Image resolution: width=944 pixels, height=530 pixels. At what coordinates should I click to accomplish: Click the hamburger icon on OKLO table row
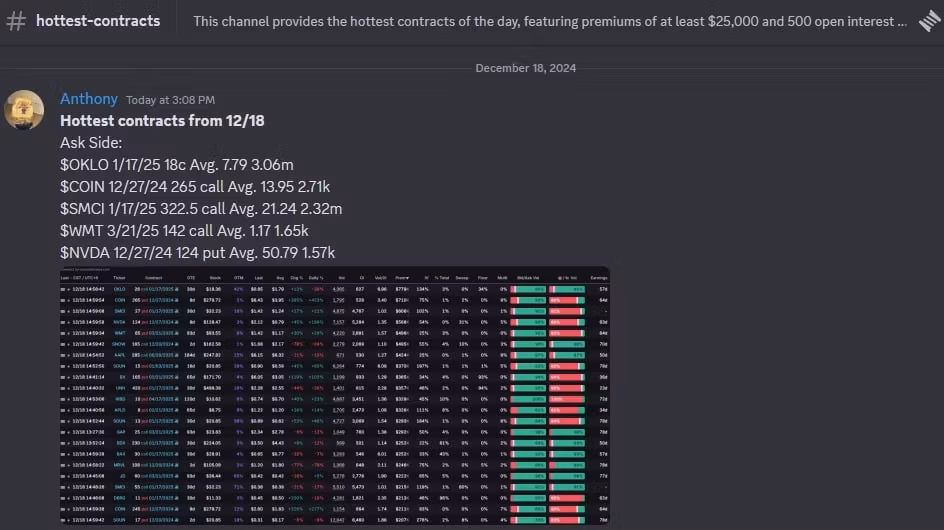[x=63, y=289]
